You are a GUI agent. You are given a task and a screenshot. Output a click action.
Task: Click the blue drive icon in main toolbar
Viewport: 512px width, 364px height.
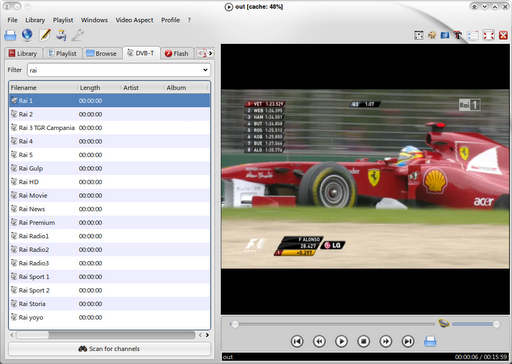tap(10, 35)
